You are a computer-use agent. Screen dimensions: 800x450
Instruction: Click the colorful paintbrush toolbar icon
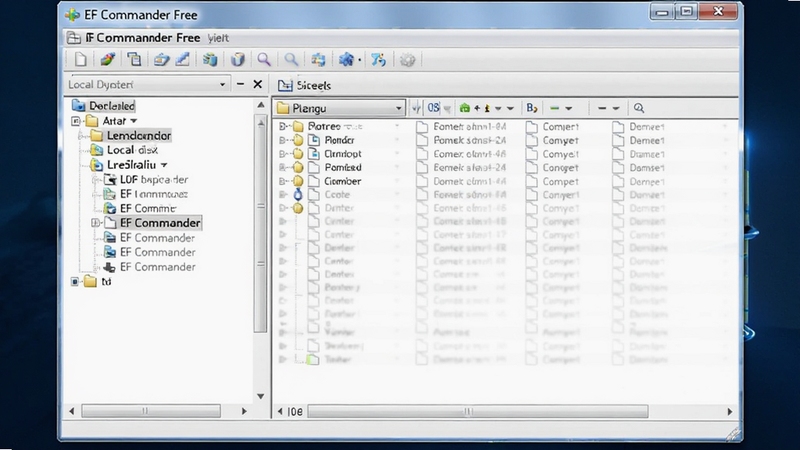point(107,60)
